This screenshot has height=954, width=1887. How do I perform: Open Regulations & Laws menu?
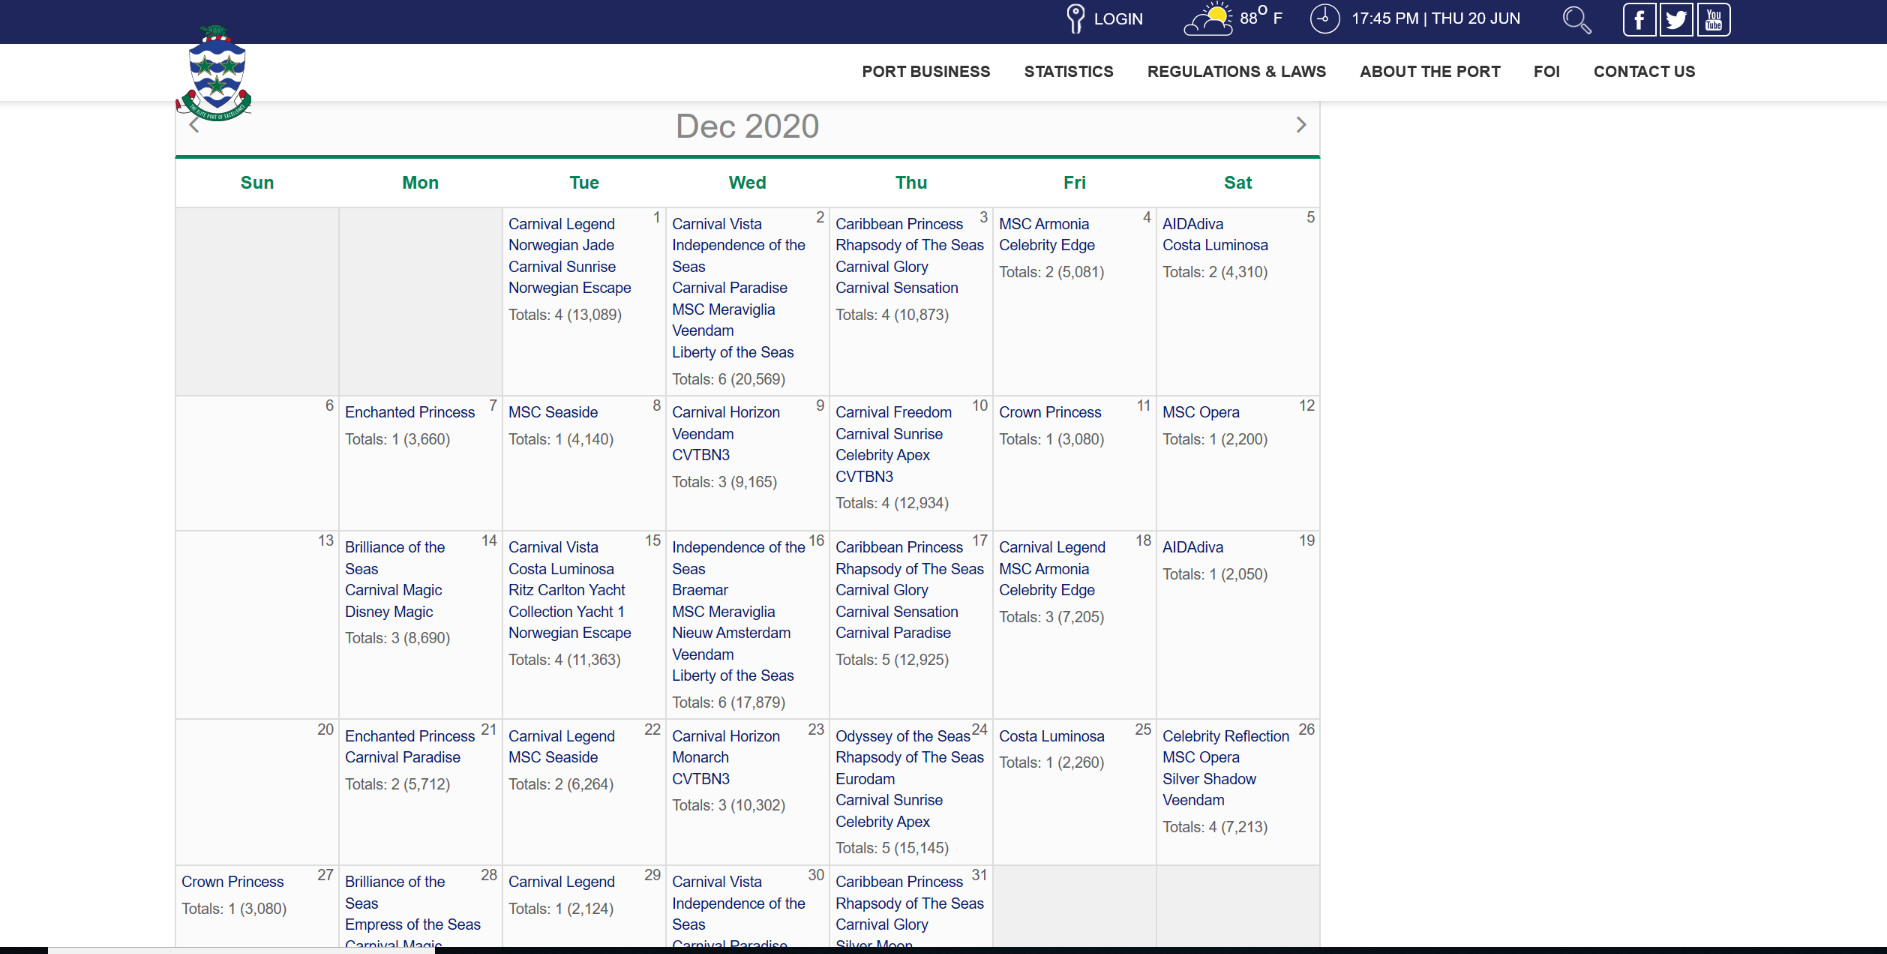coord(1236,72)
